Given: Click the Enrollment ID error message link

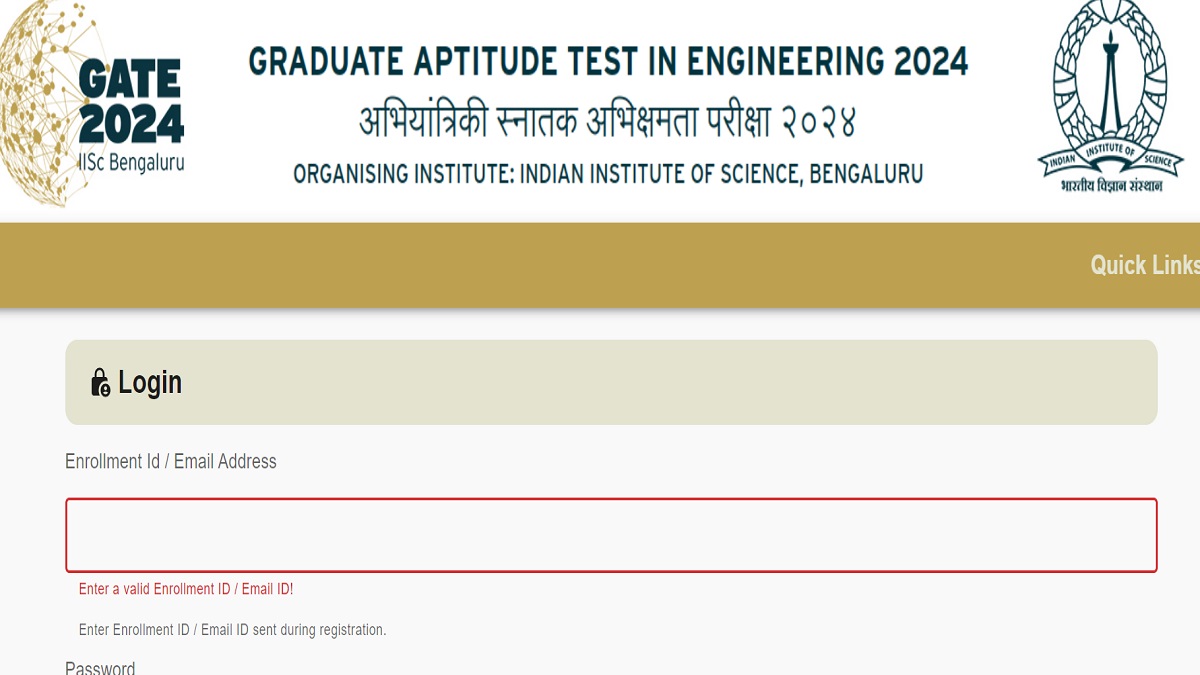Looking at the screenshot, I should point(185,589).
